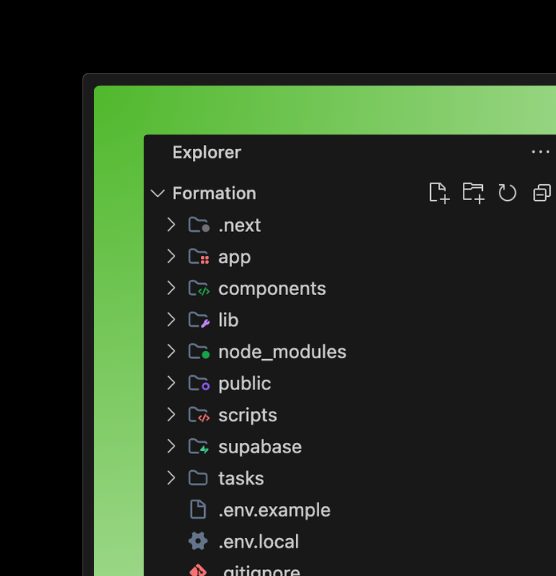Select the lib folder name
556x576 pixels.
click(x=228, y=320)
